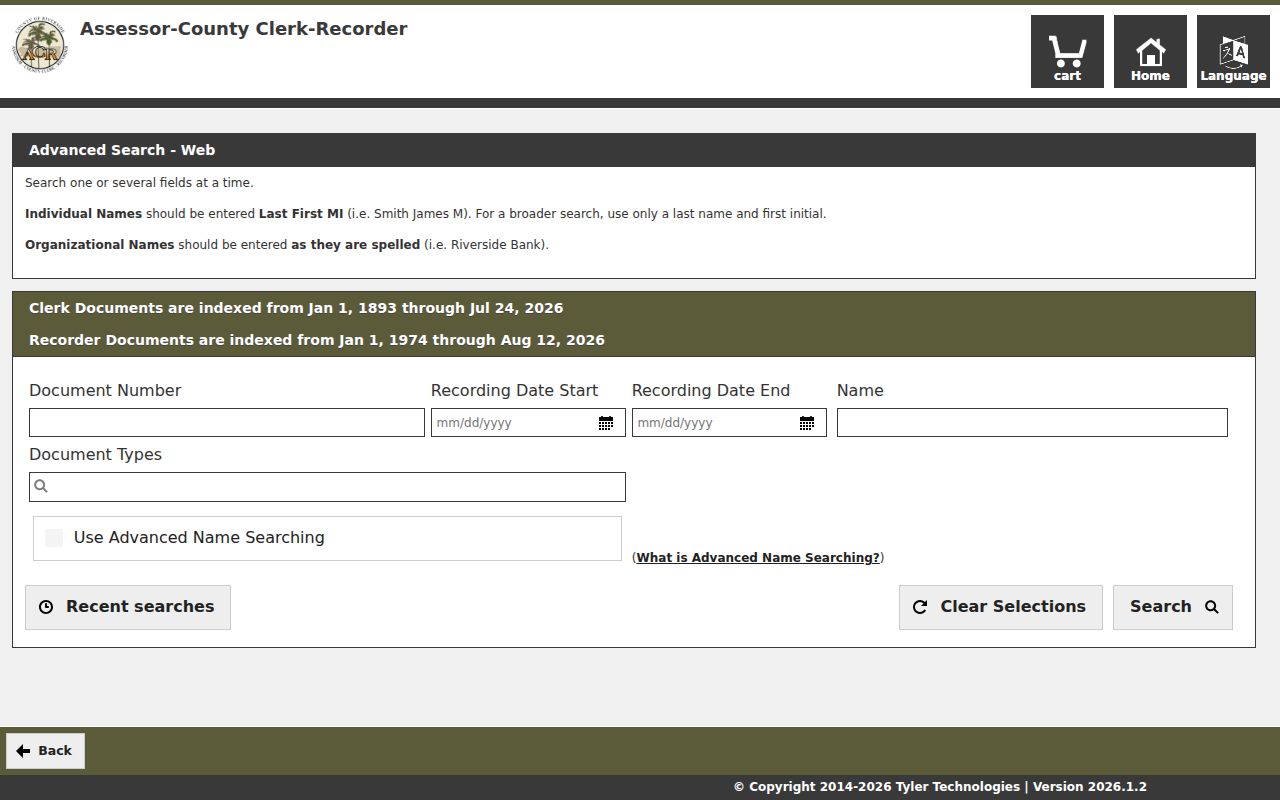
Task: Click the Advanced Search - Web heading
Action: coord(122,150)
